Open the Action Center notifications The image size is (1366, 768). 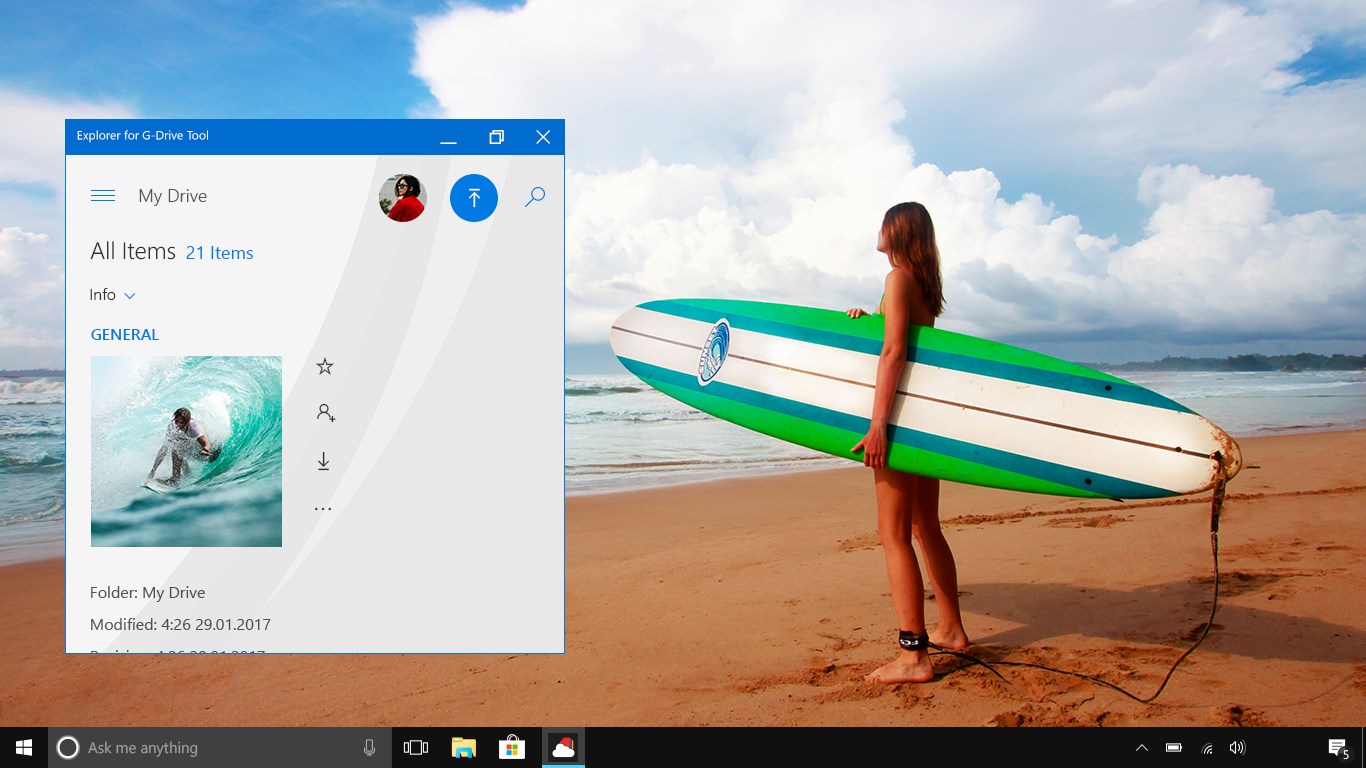point(1338,747)
